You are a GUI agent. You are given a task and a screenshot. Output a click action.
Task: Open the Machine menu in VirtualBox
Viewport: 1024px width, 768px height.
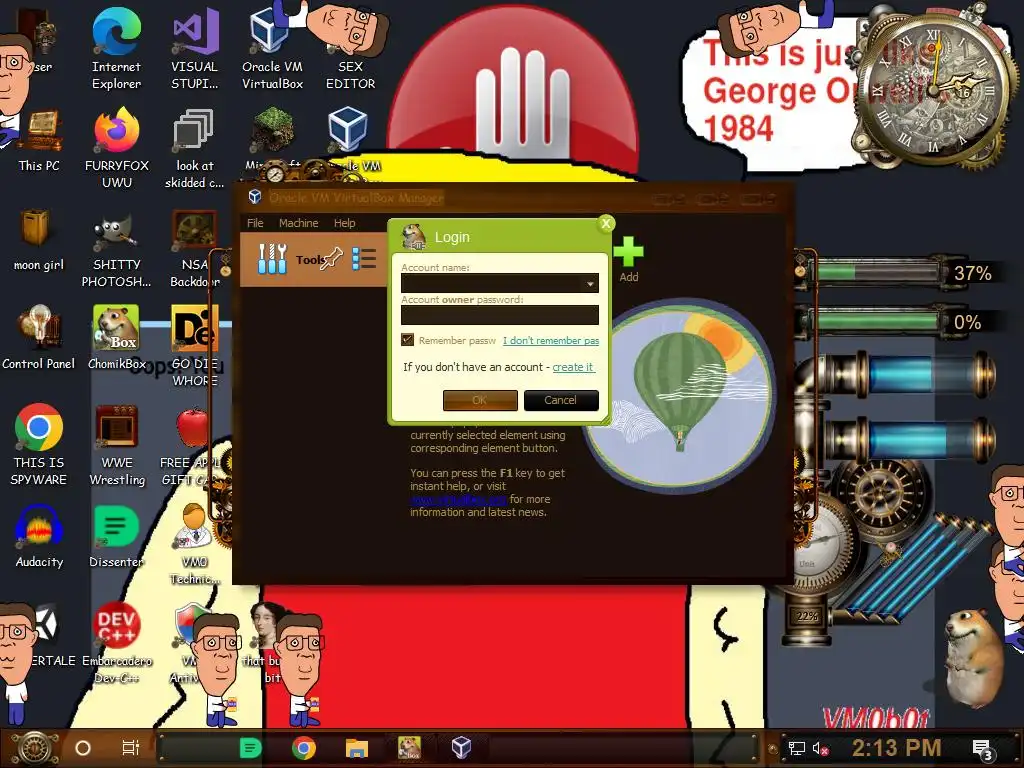click(298, 223)
